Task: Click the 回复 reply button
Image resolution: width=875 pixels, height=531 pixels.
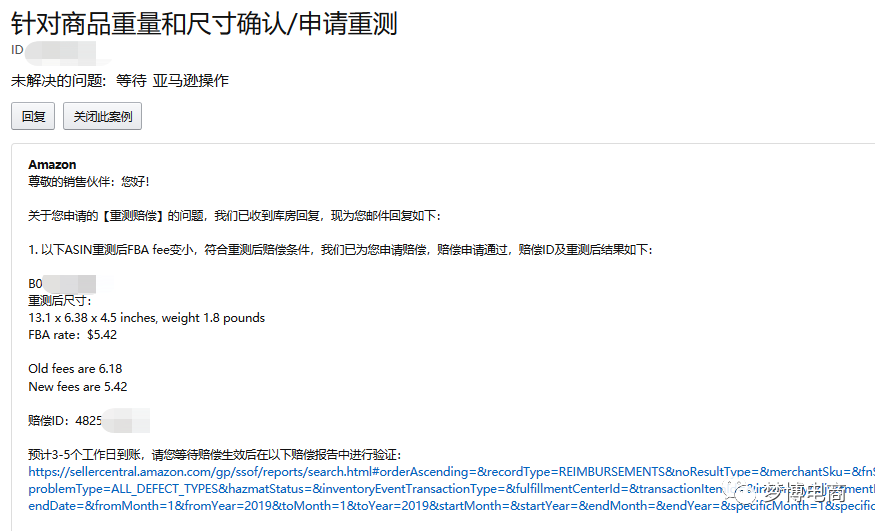Action: [x=33, y=116]
